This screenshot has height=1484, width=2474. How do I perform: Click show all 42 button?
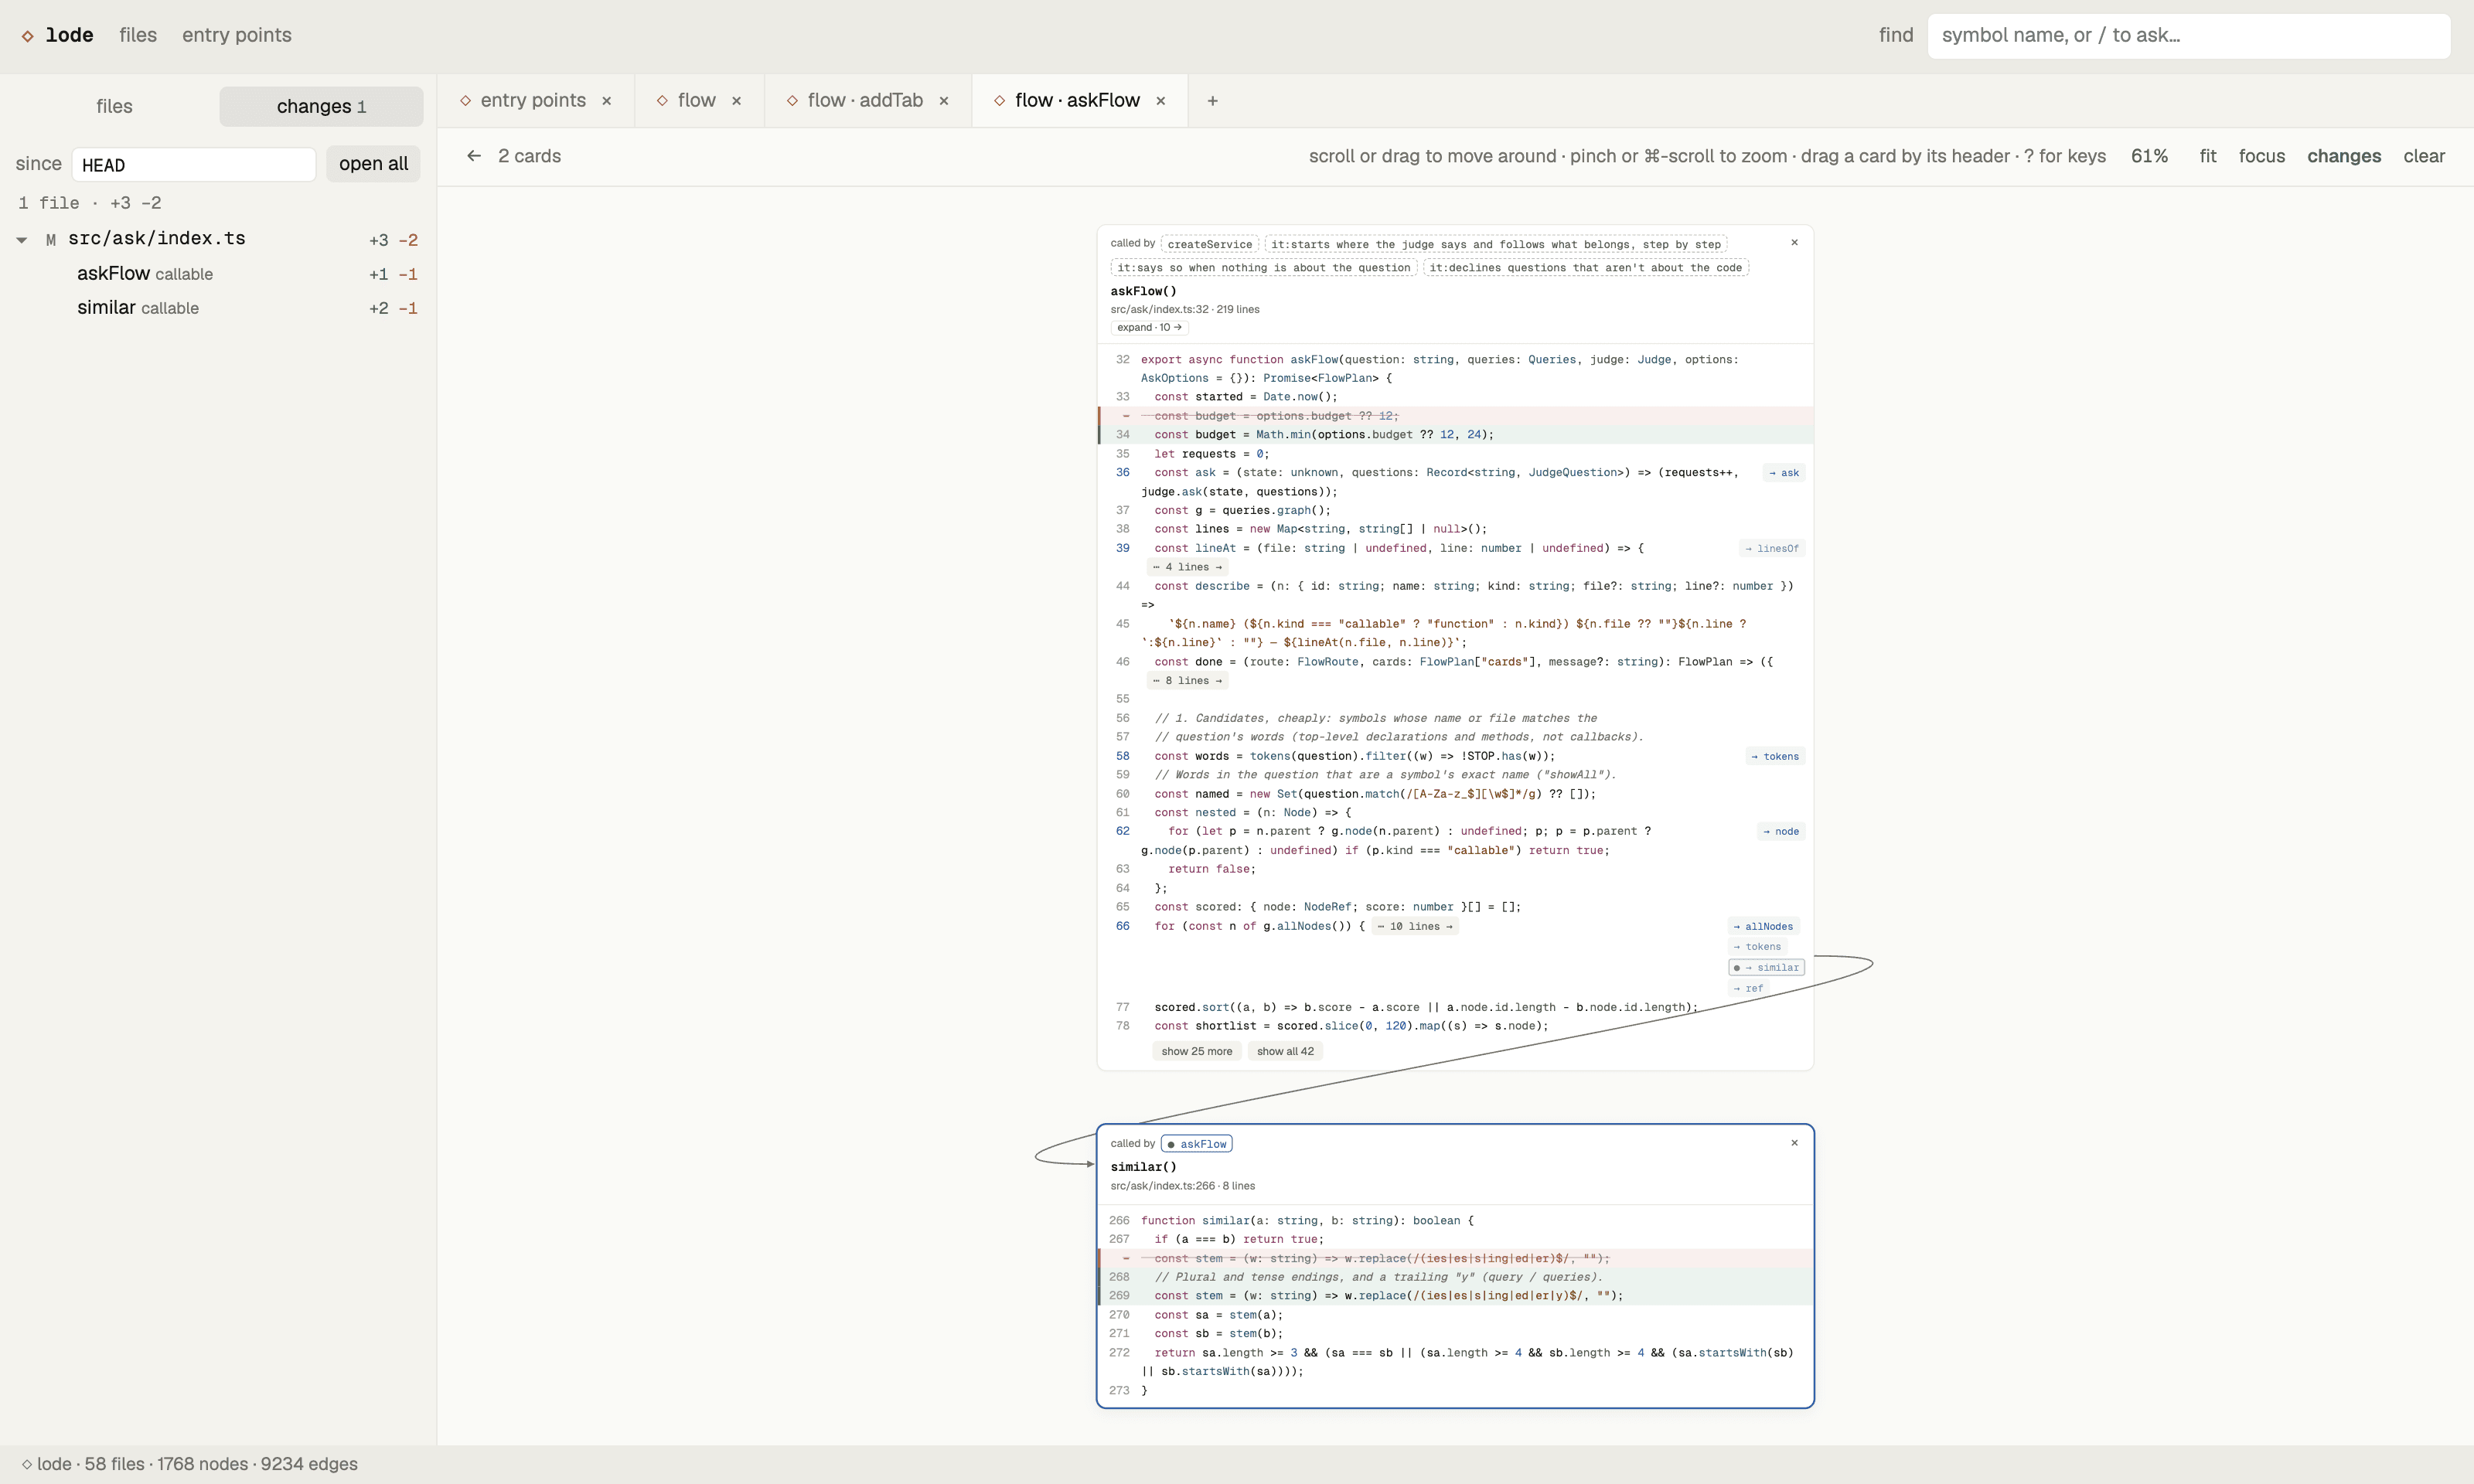[x=1285, y=1051]
